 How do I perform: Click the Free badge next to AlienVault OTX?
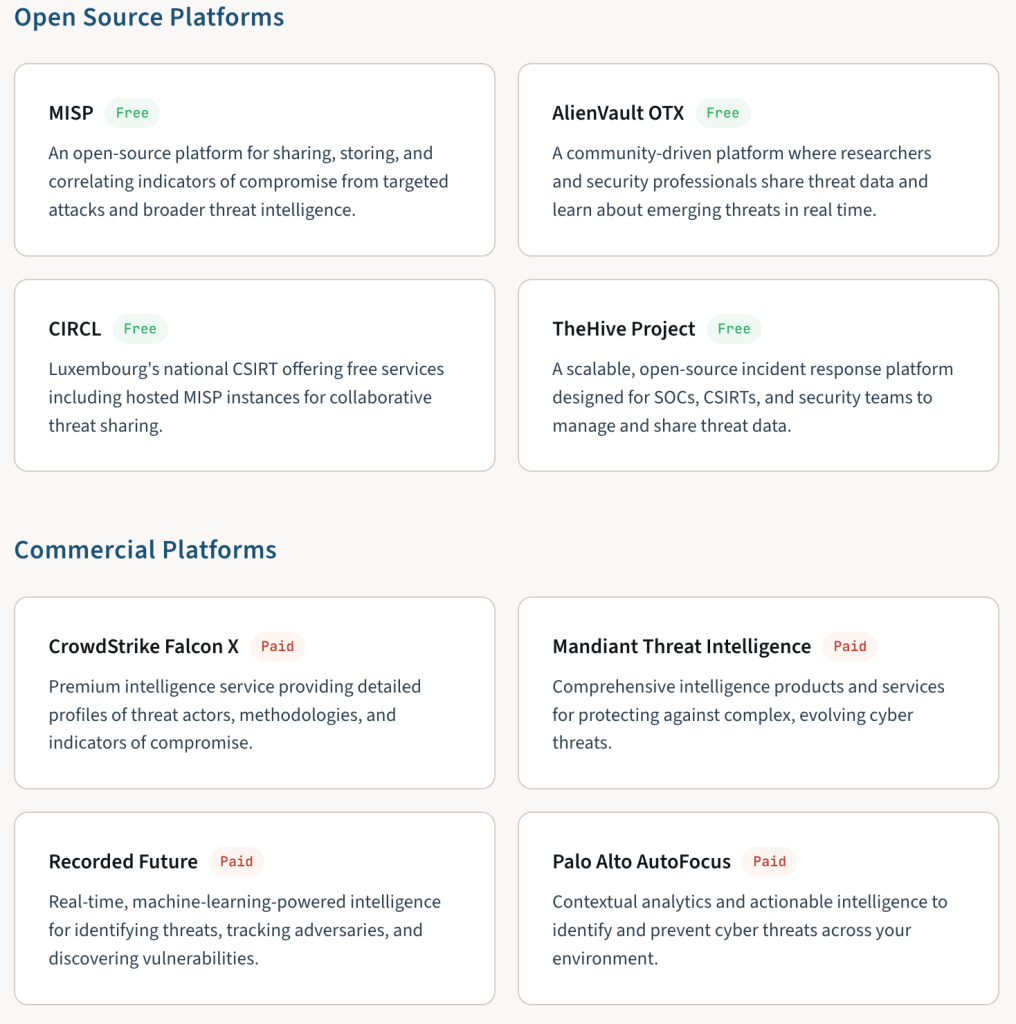[722, 113]
